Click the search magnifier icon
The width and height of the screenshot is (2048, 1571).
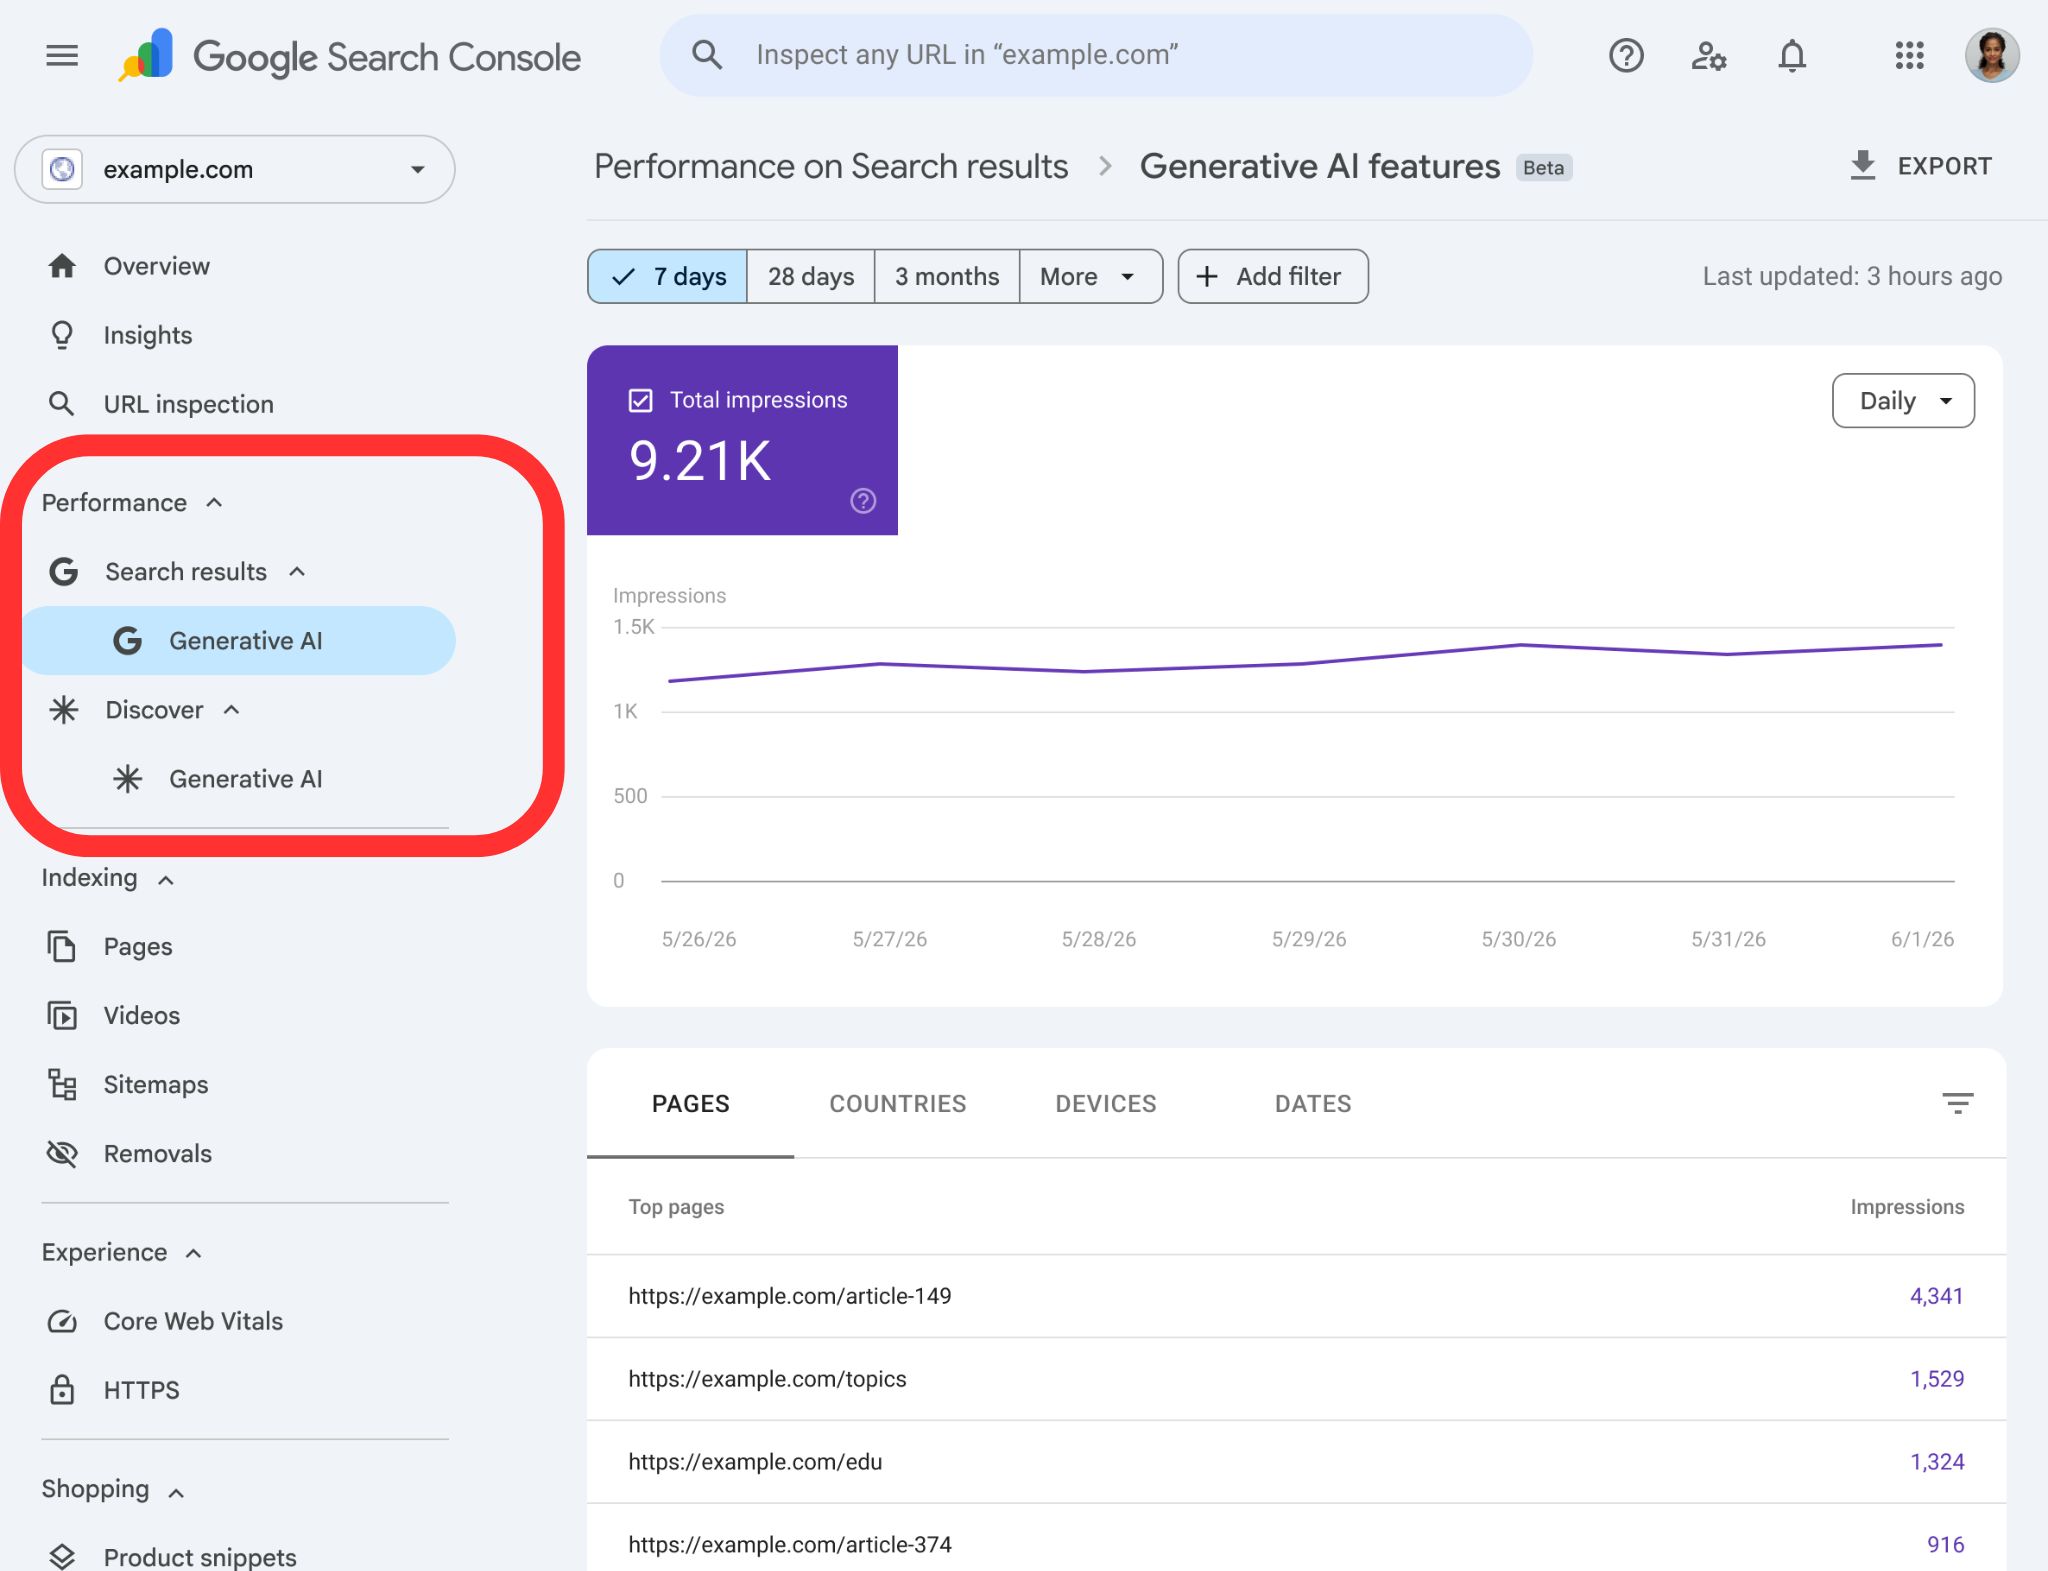[707, 55]
